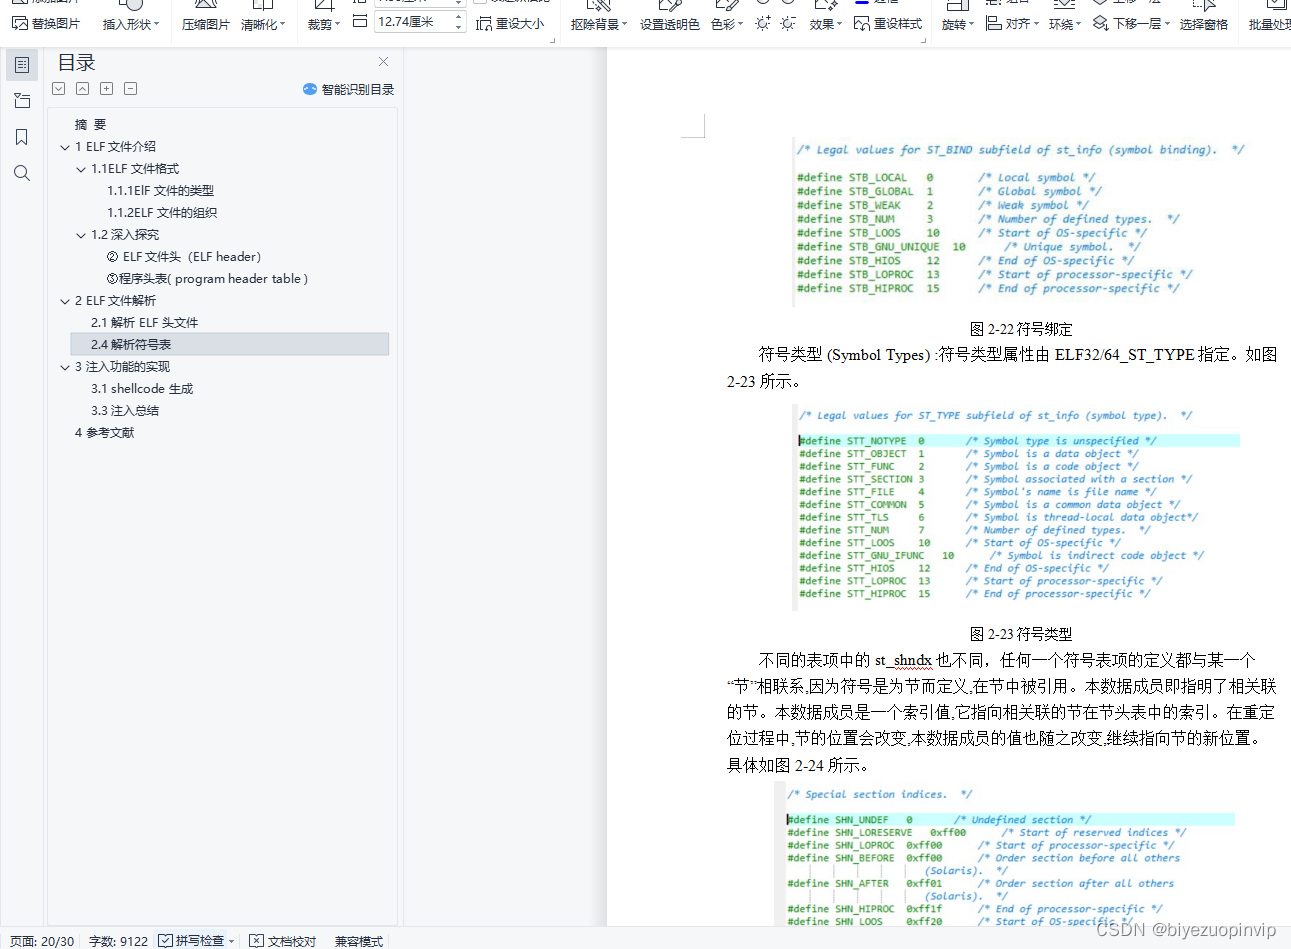Click 重设大小 reset size button
The width and height of the screenshot is (1291, 949).
pyautogui.click(x=510, y=23)
